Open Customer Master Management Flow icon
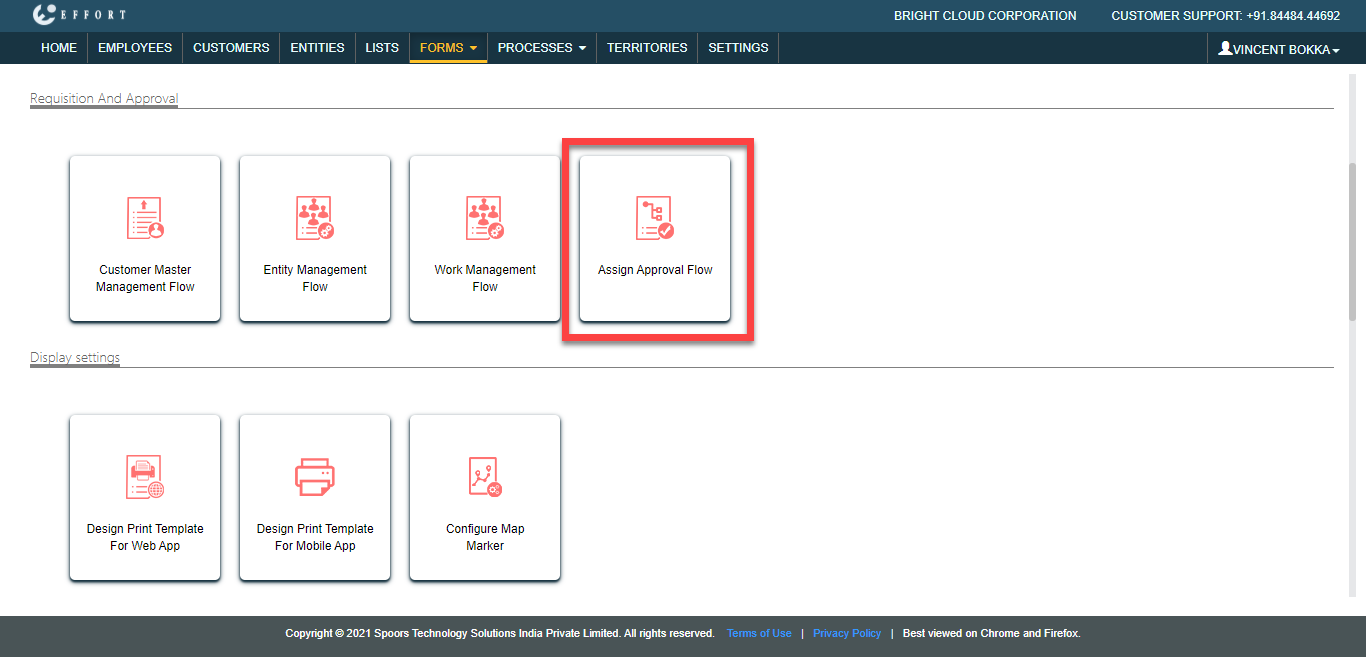This screenshot has height=657, width=1366. (x=145, y=218)
